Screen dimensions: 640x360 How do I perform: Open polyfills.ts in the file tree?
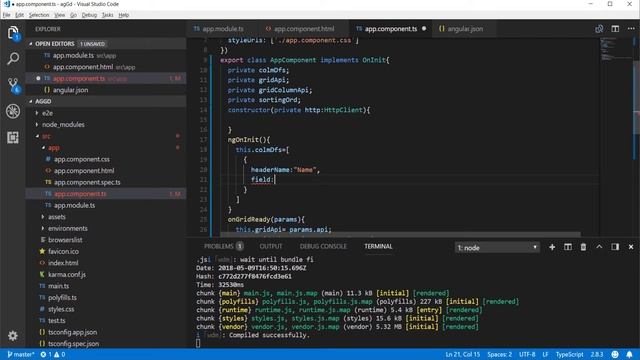(x=62, y=298)
